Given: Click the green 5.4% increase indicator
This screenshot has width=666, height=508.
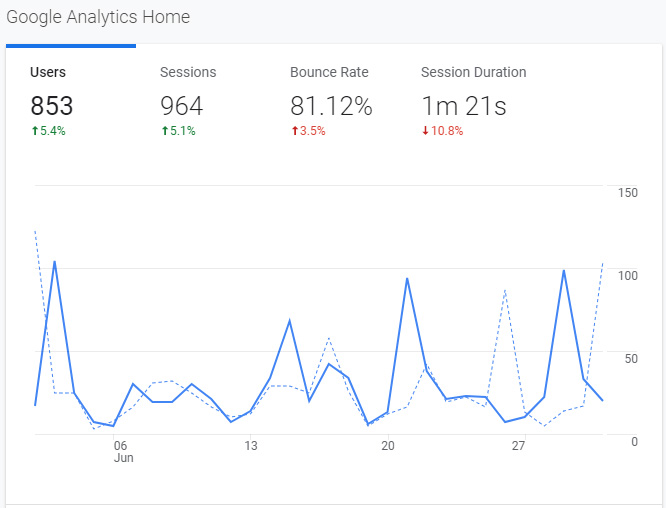Looking at the screenshot, I should 48,131.
